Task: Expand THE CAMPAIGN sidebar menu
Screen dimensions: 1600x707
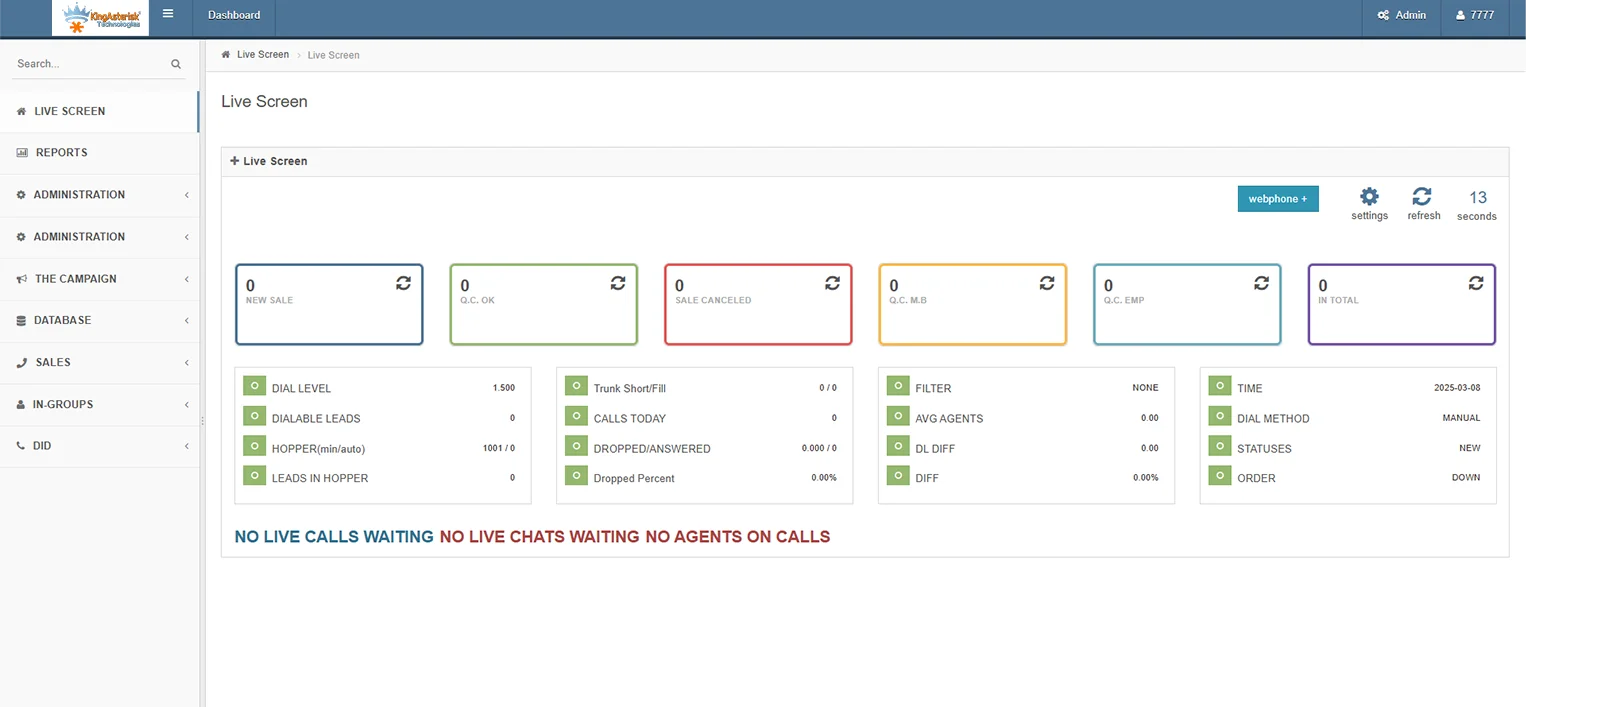Action: pos(99,279)
